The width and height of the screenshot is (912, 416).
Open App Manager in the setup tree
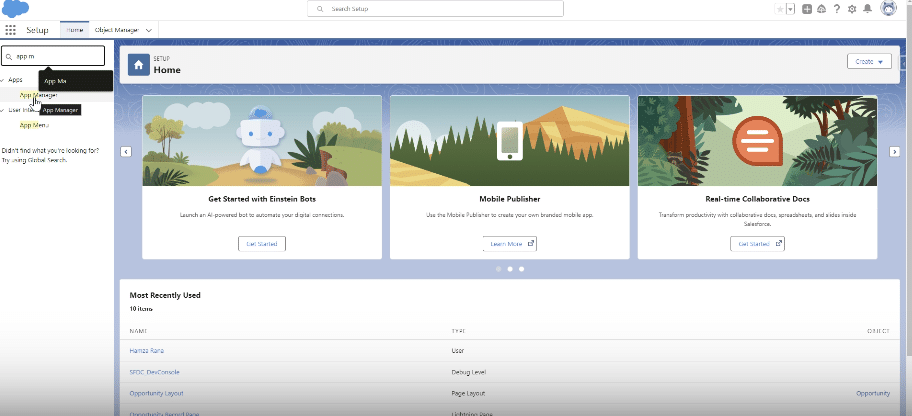click(38, 95)
